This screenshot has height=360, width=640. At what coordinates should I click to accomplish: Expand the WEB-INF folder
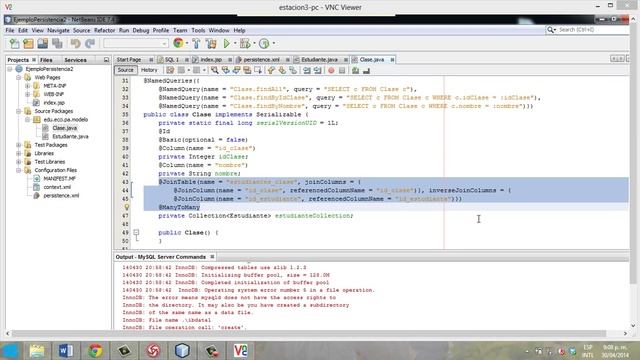[x=27, y=94]
